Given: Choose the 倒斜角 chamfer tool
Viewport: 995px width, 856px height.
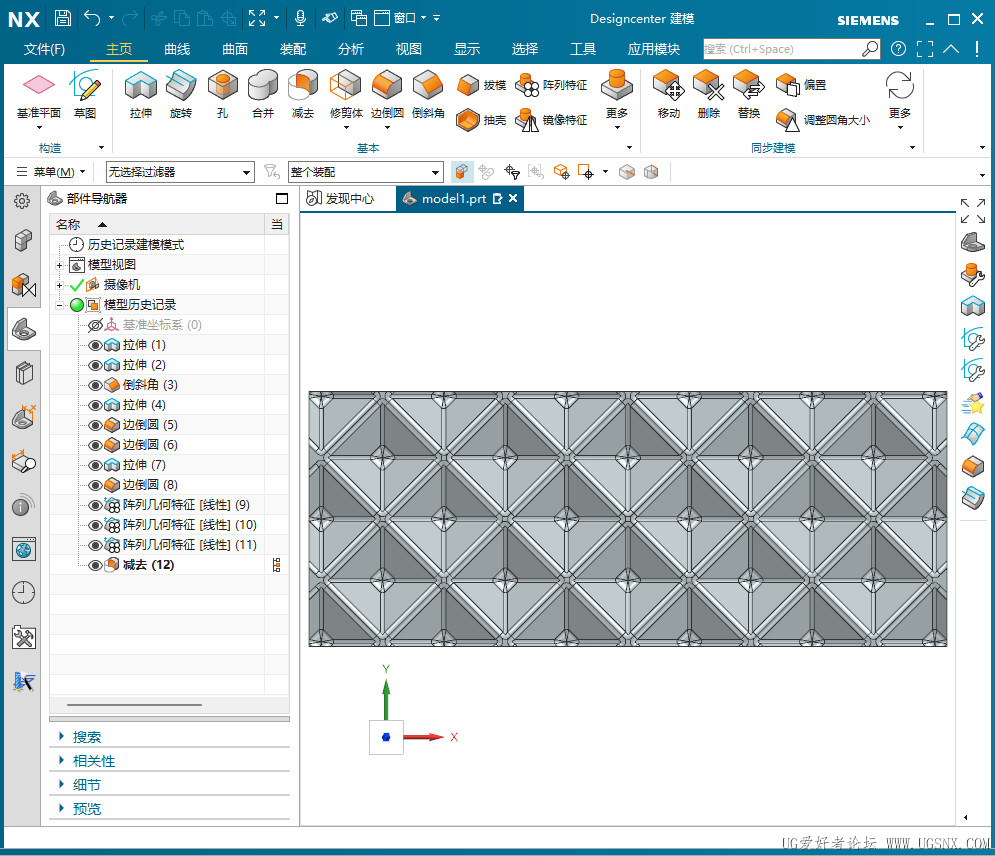Looking at the screenshot, I should tap(428, 87).
